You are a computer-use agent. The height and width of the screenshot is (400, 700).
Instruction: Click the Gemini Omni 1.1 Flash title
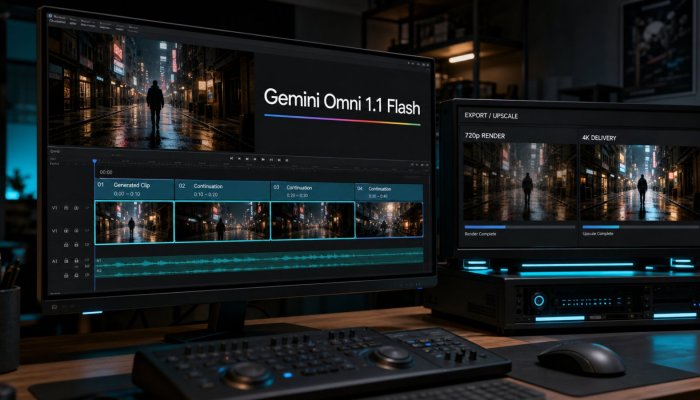coord(342,101)
